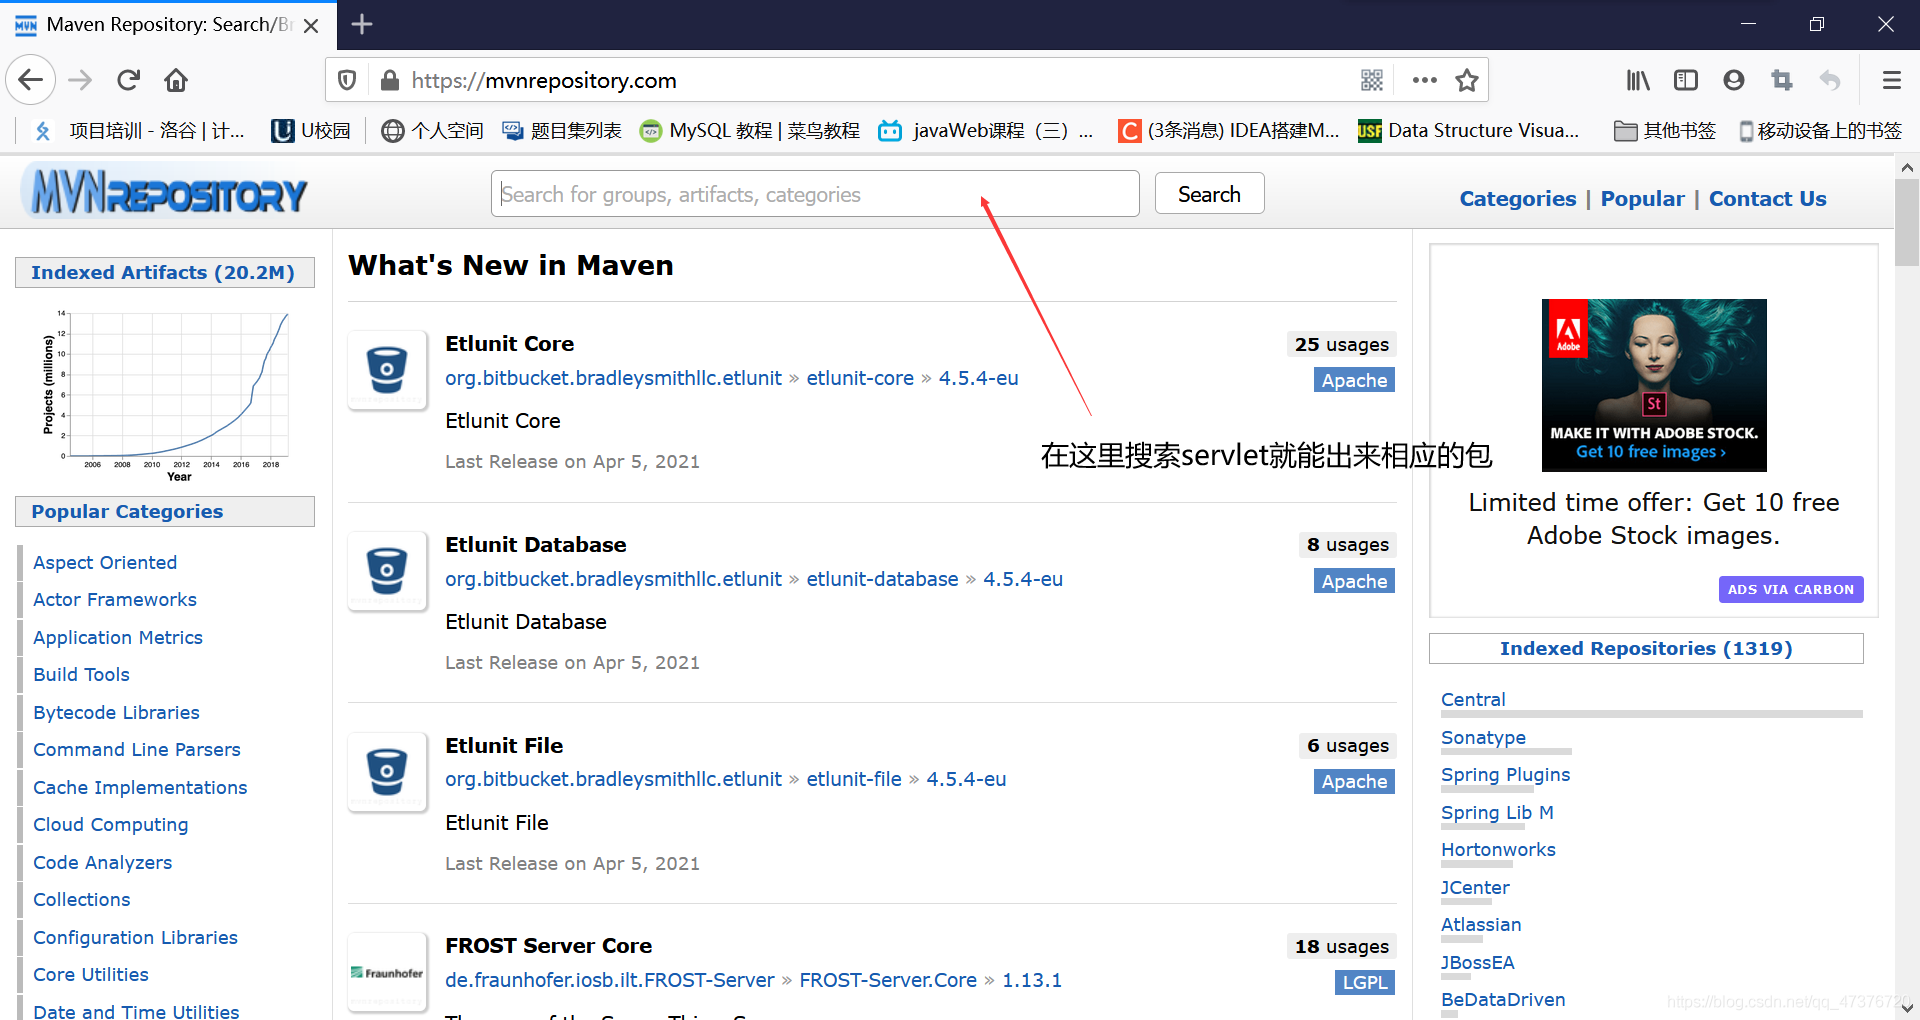This screenshot has width=1920, height=1020.
Task: Click the 25 usages badge
Action: pyautogui.click(x=1341, y=344)
